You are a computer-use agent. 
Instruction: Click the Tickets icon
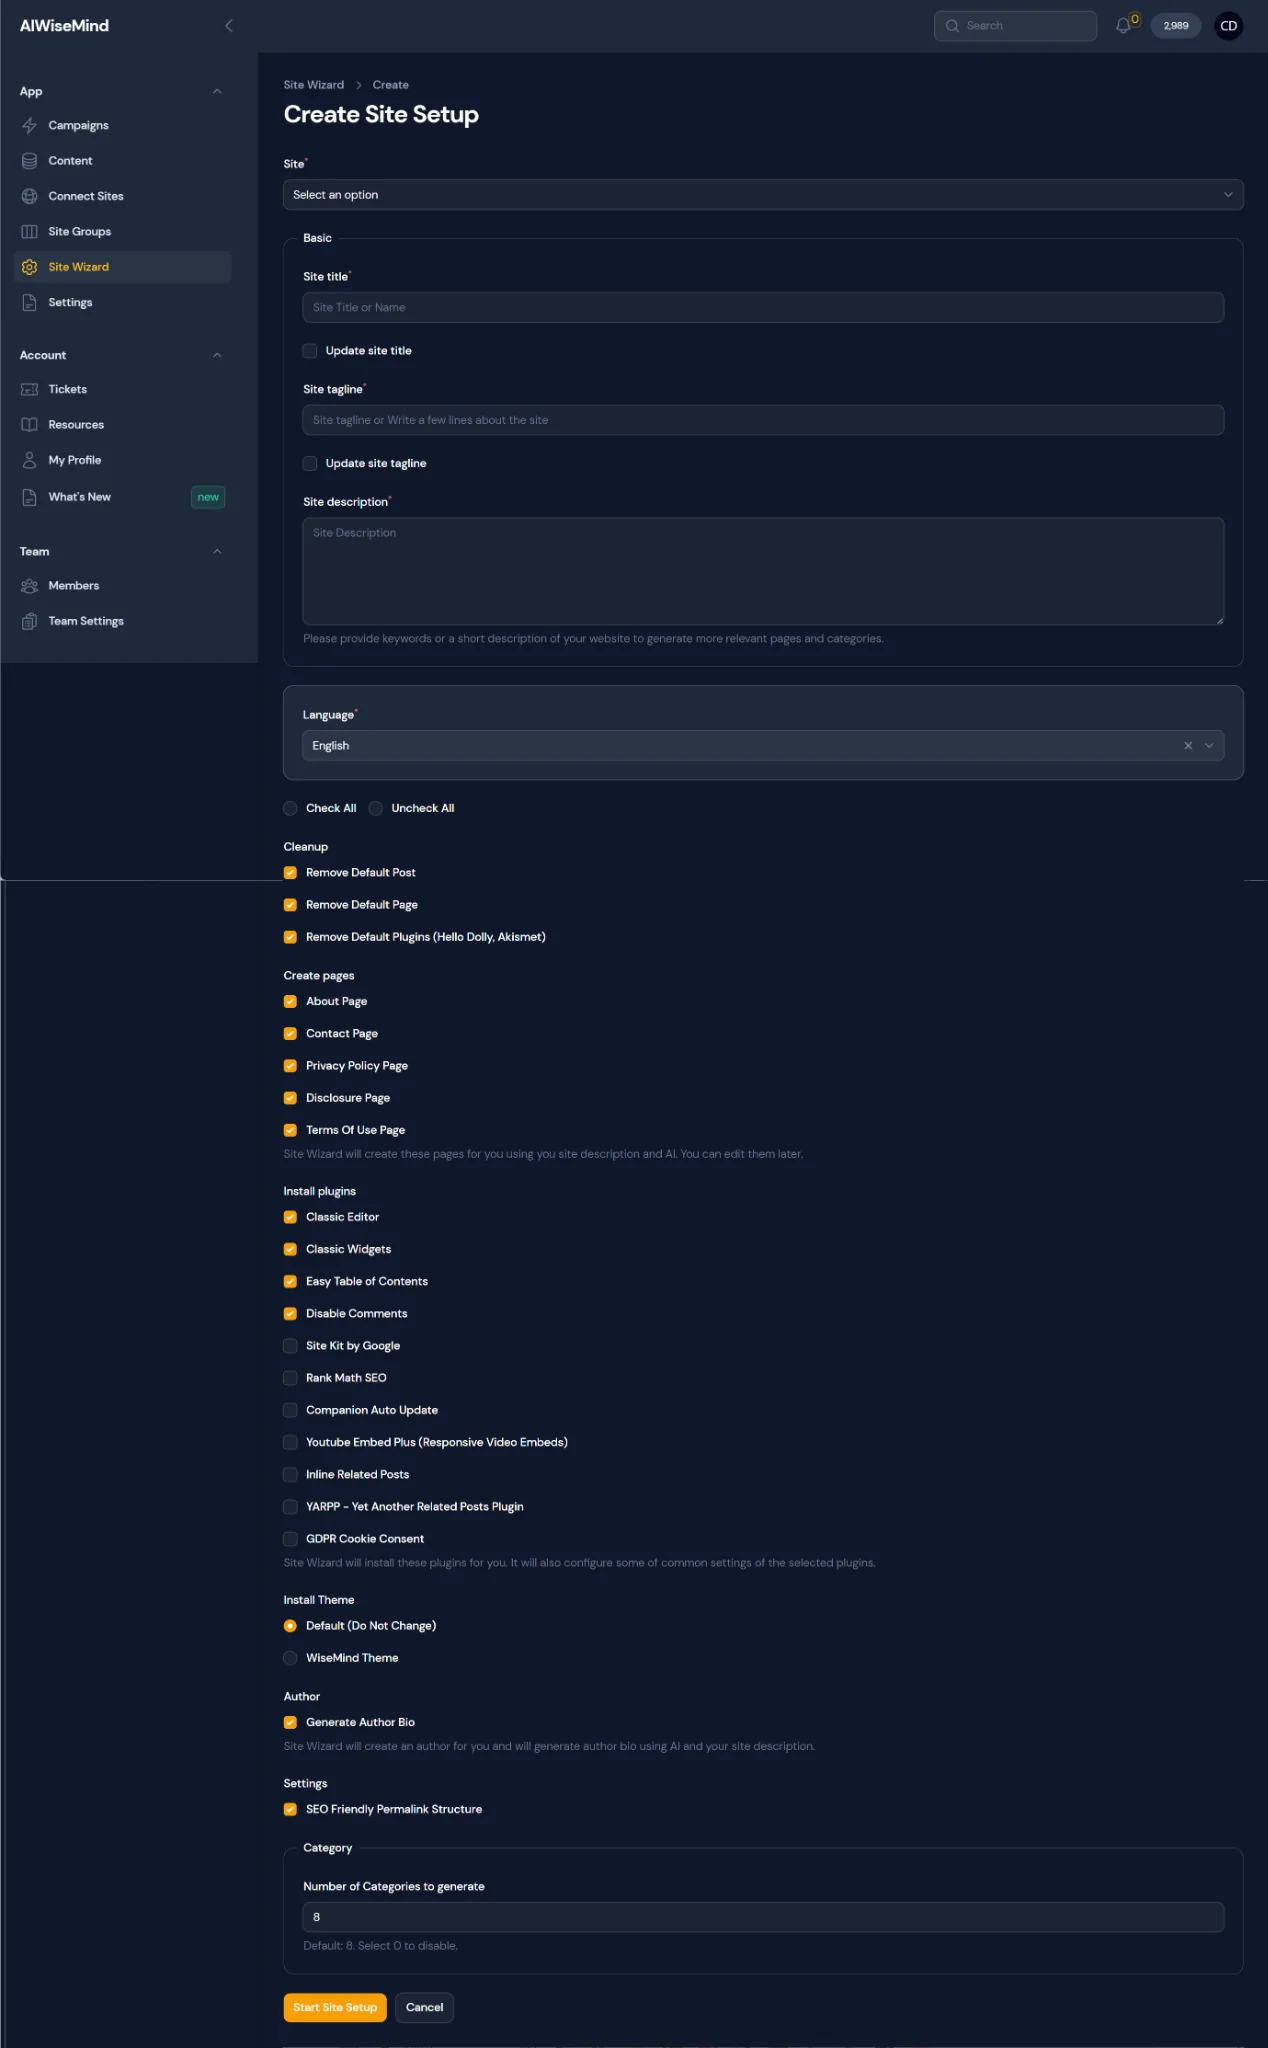[x=30, y=390]
